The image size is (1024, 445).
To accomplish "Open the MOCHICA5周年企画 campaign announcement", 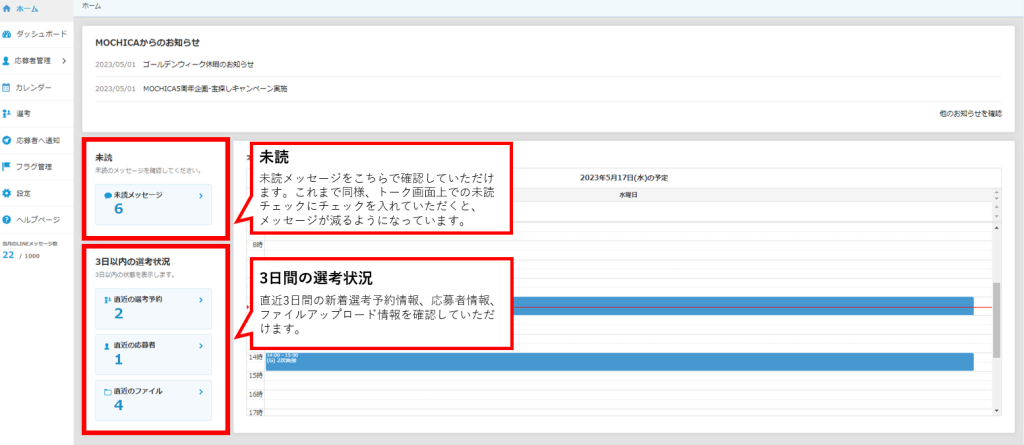I will (x=214, y=88).
